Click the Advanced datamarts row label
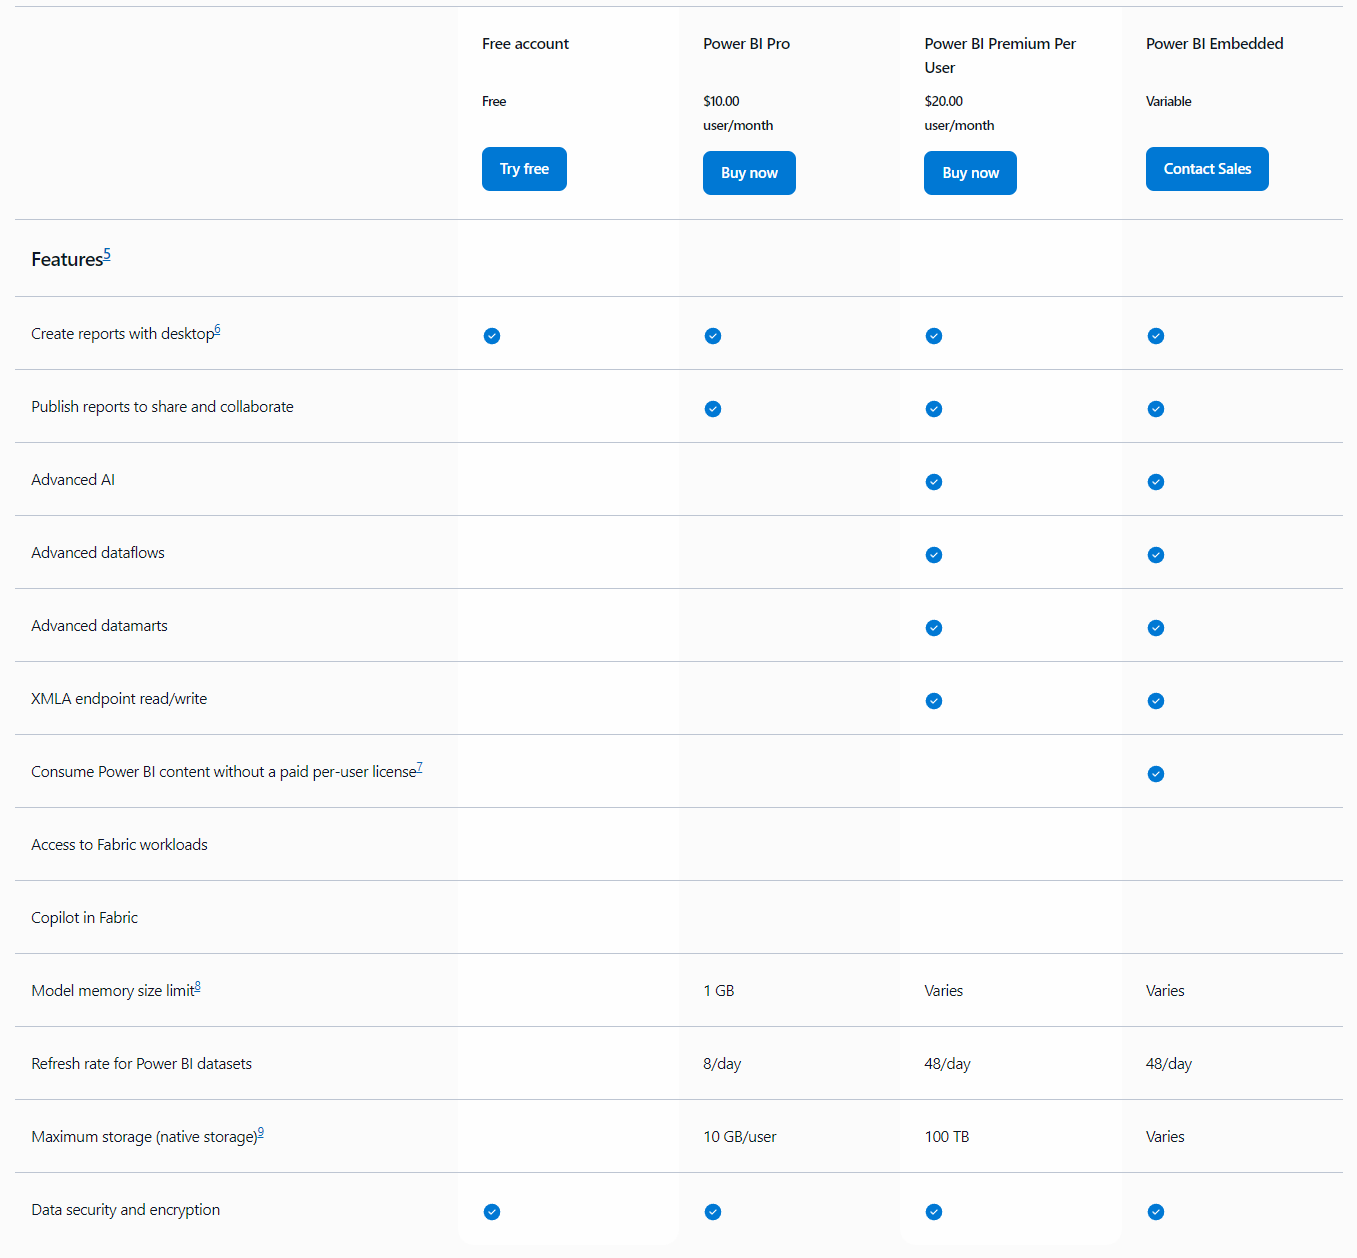 tap(99, 626)
